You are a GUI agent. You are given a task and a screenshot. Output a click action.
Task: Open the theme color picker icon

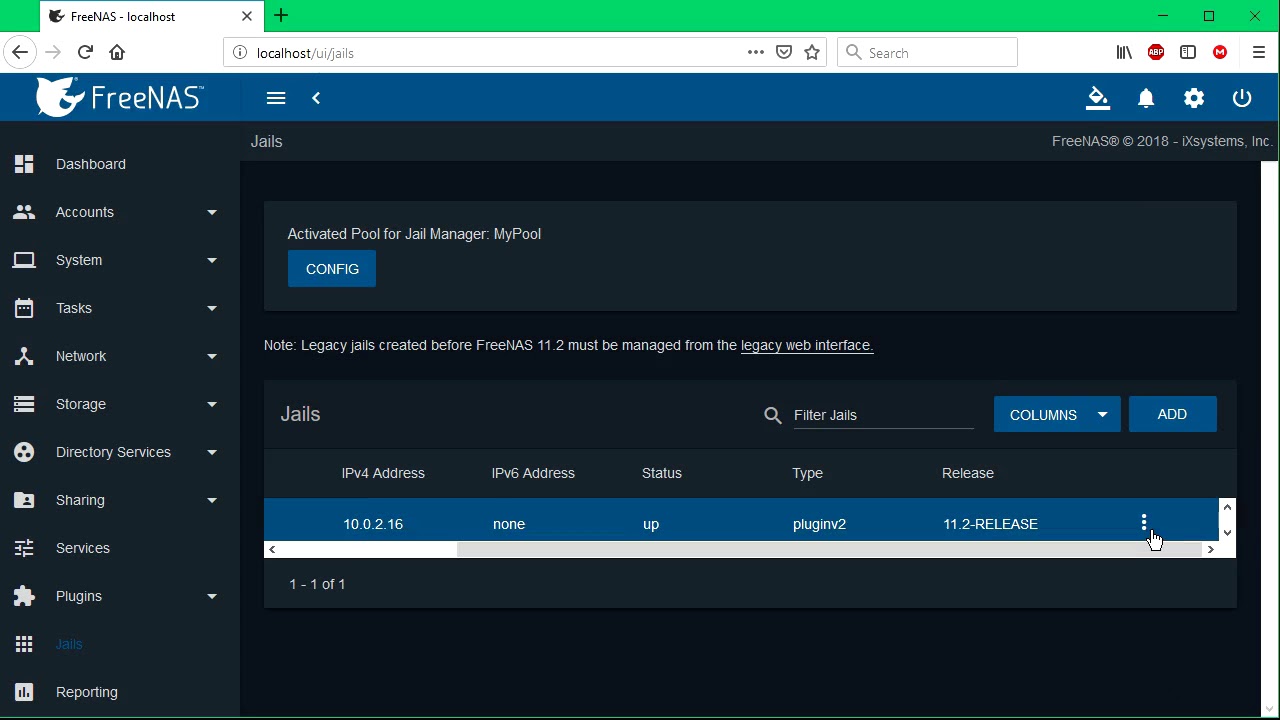pos(1098,98)
